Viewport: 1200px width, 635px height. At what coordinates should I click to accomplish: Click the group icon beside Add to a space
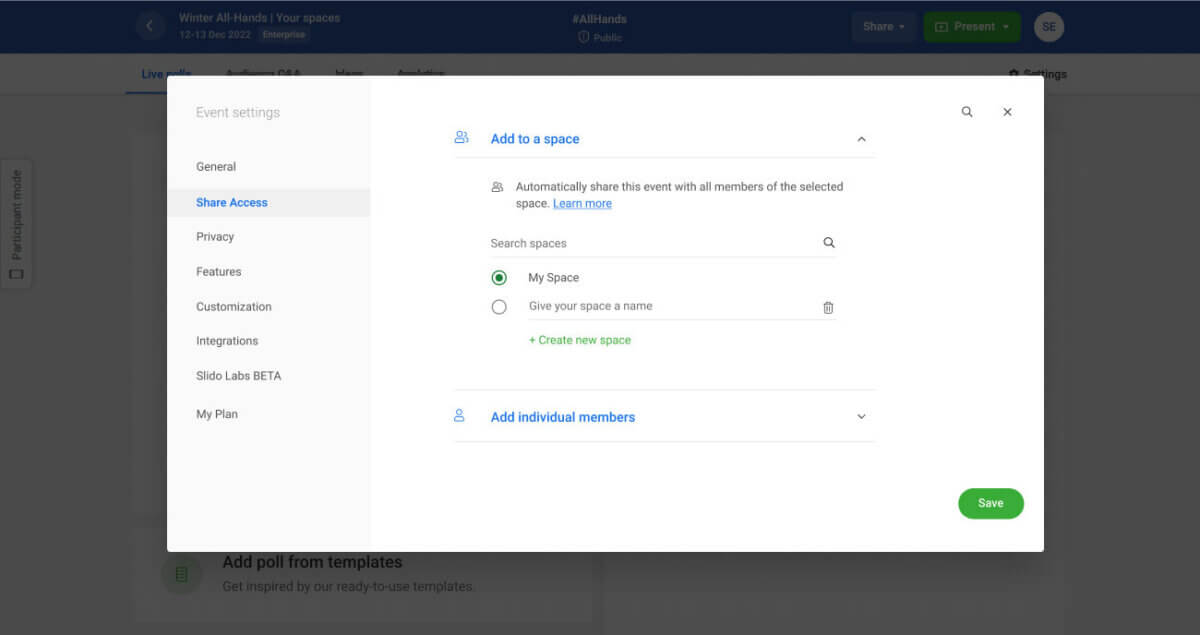coord(462,138)
